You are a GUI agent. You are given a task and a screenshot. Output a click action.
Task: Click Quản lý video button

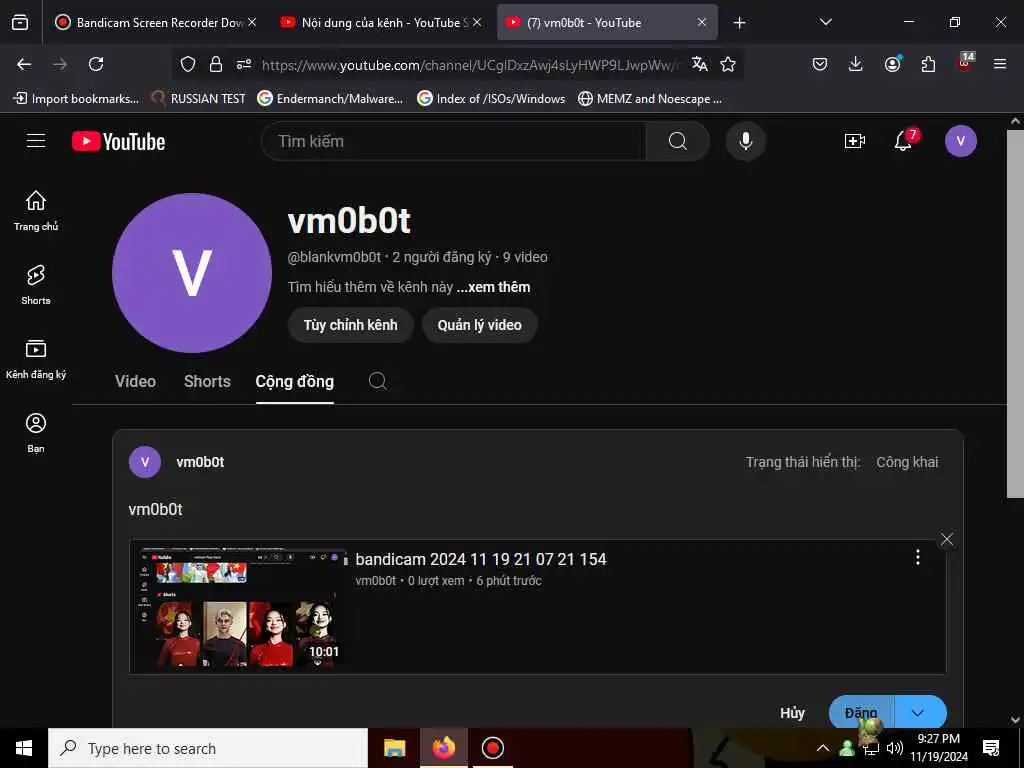coord(479,325)
